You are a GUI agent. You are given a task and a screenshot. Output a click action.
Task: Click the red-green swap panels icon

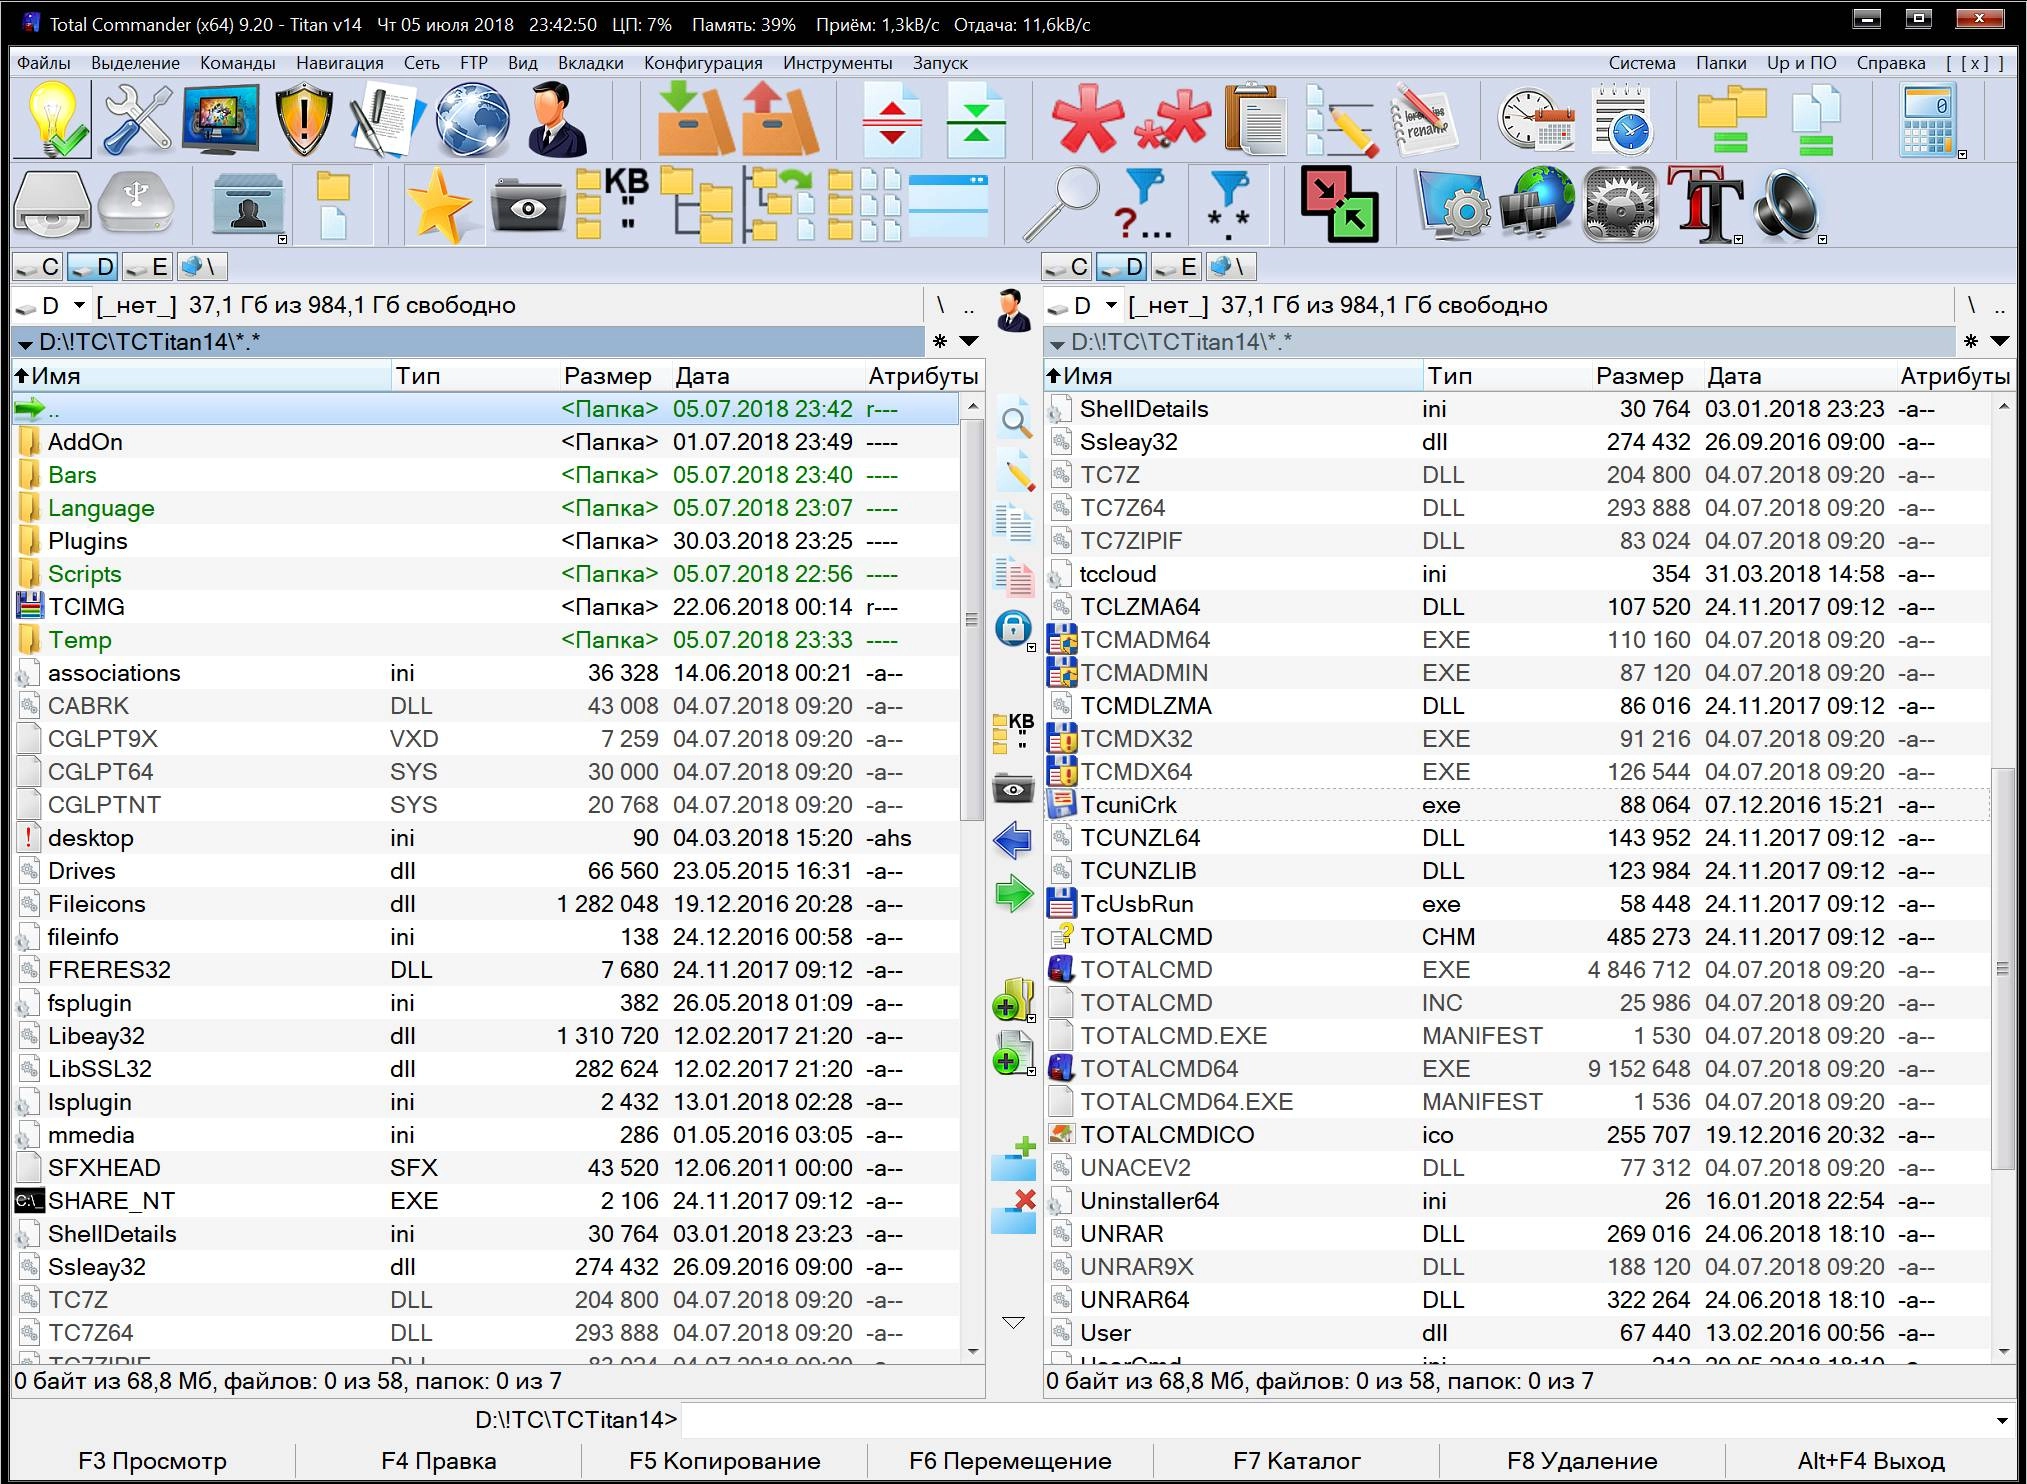(x=1339, y=204)
